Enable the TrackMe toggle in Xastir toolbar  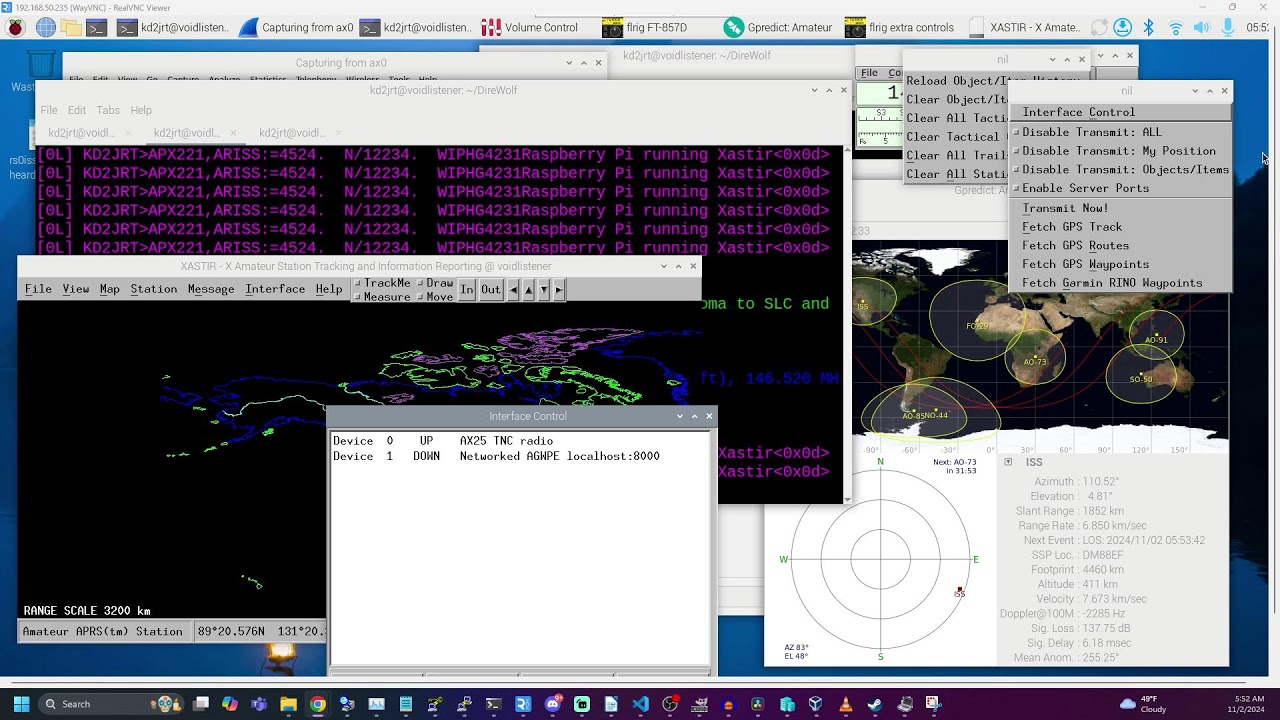pos(382,283)
